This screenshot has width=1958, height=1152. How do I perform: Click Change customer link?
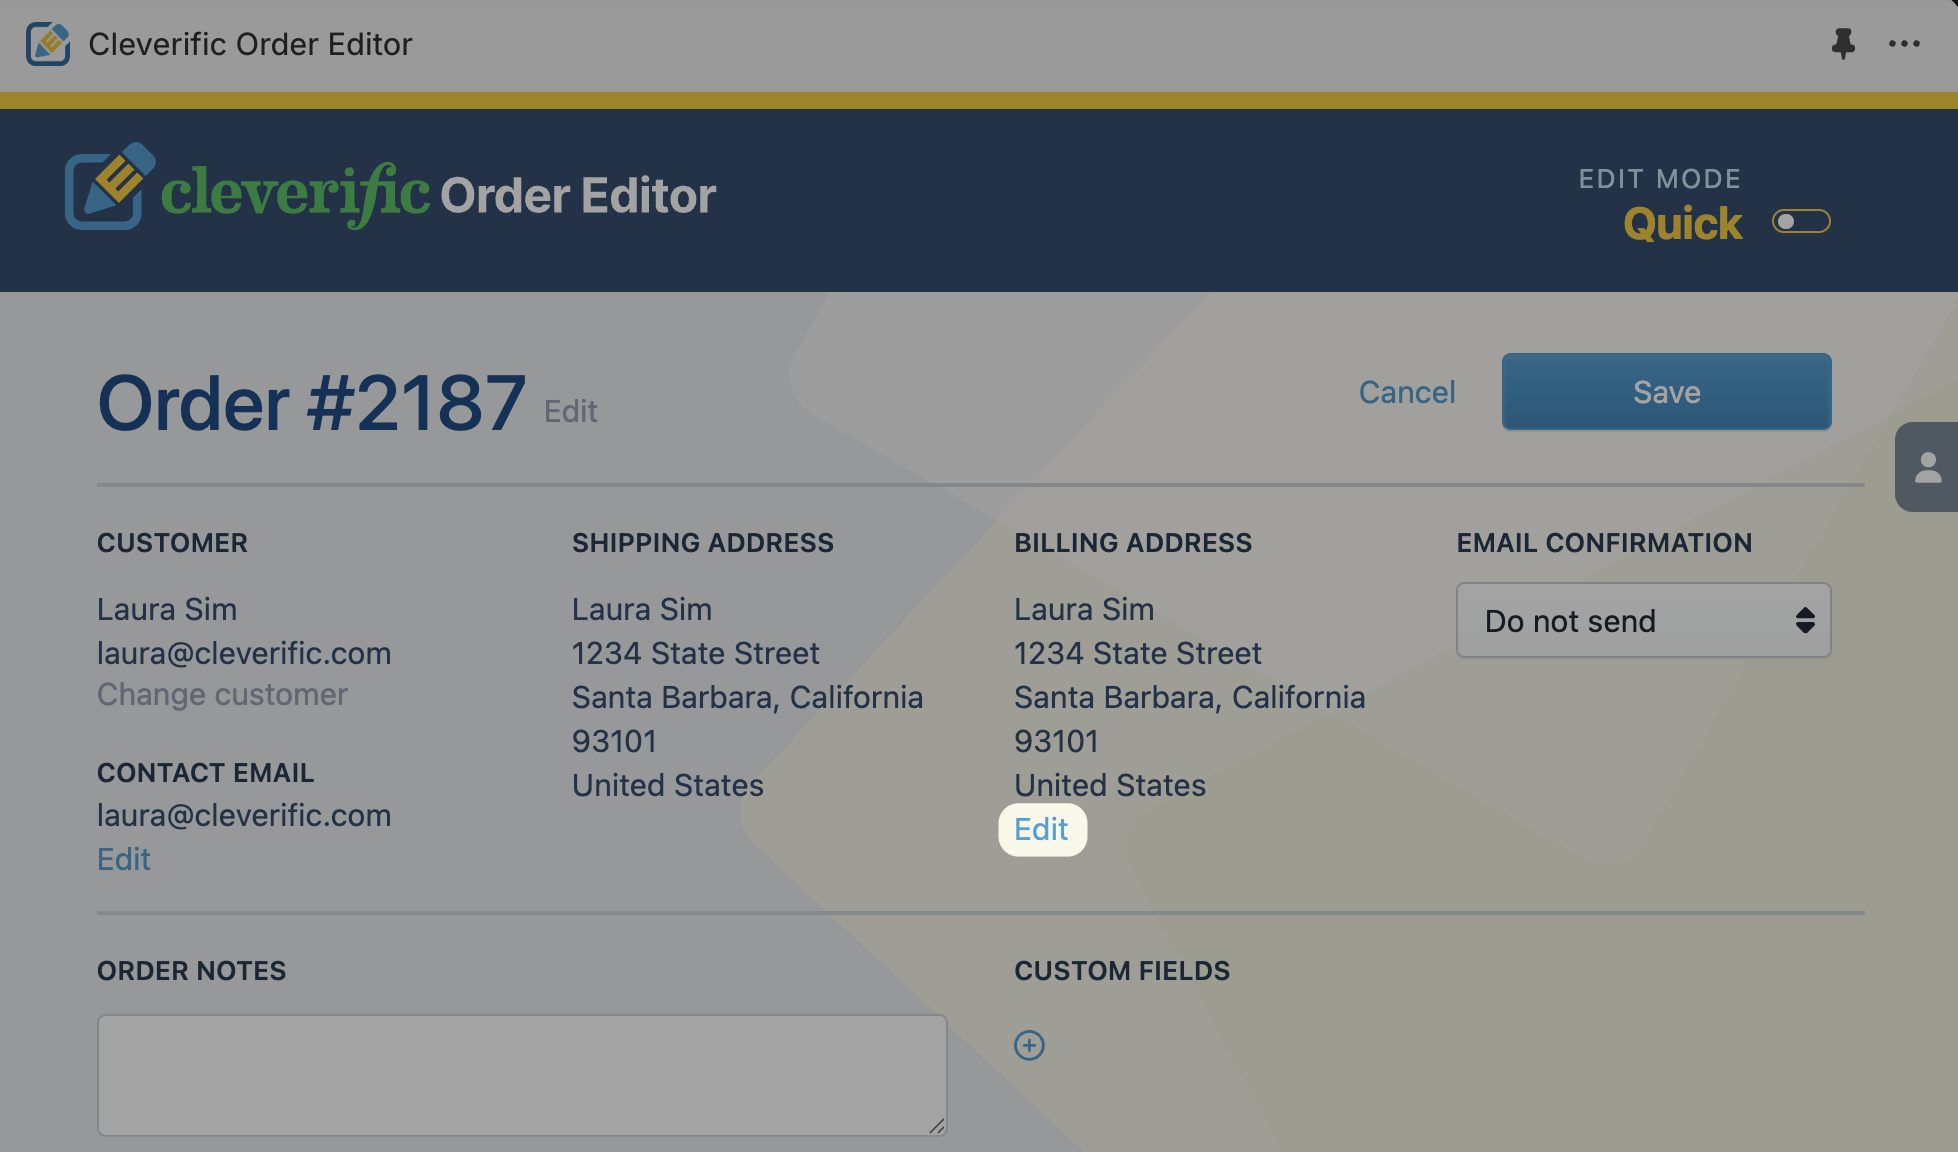pos(222,694)
